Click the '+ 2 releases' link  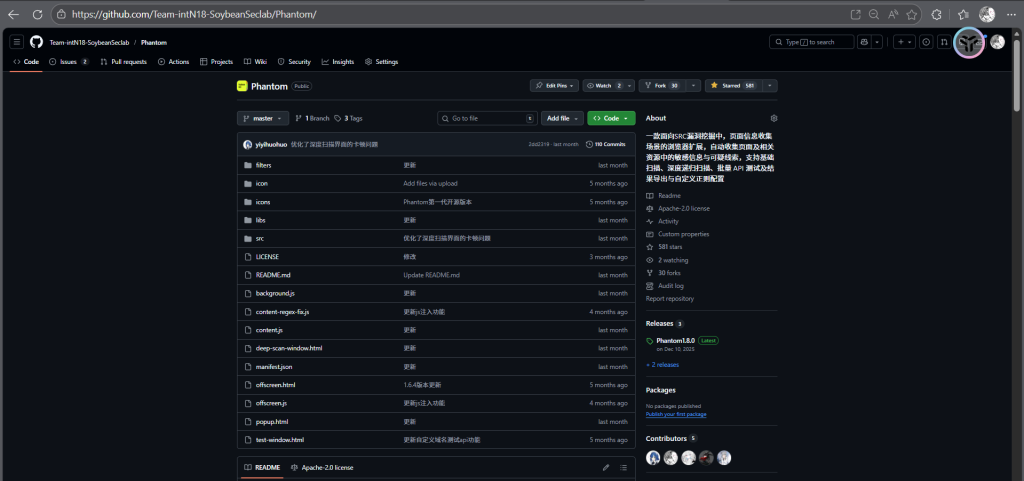[662, 365]
